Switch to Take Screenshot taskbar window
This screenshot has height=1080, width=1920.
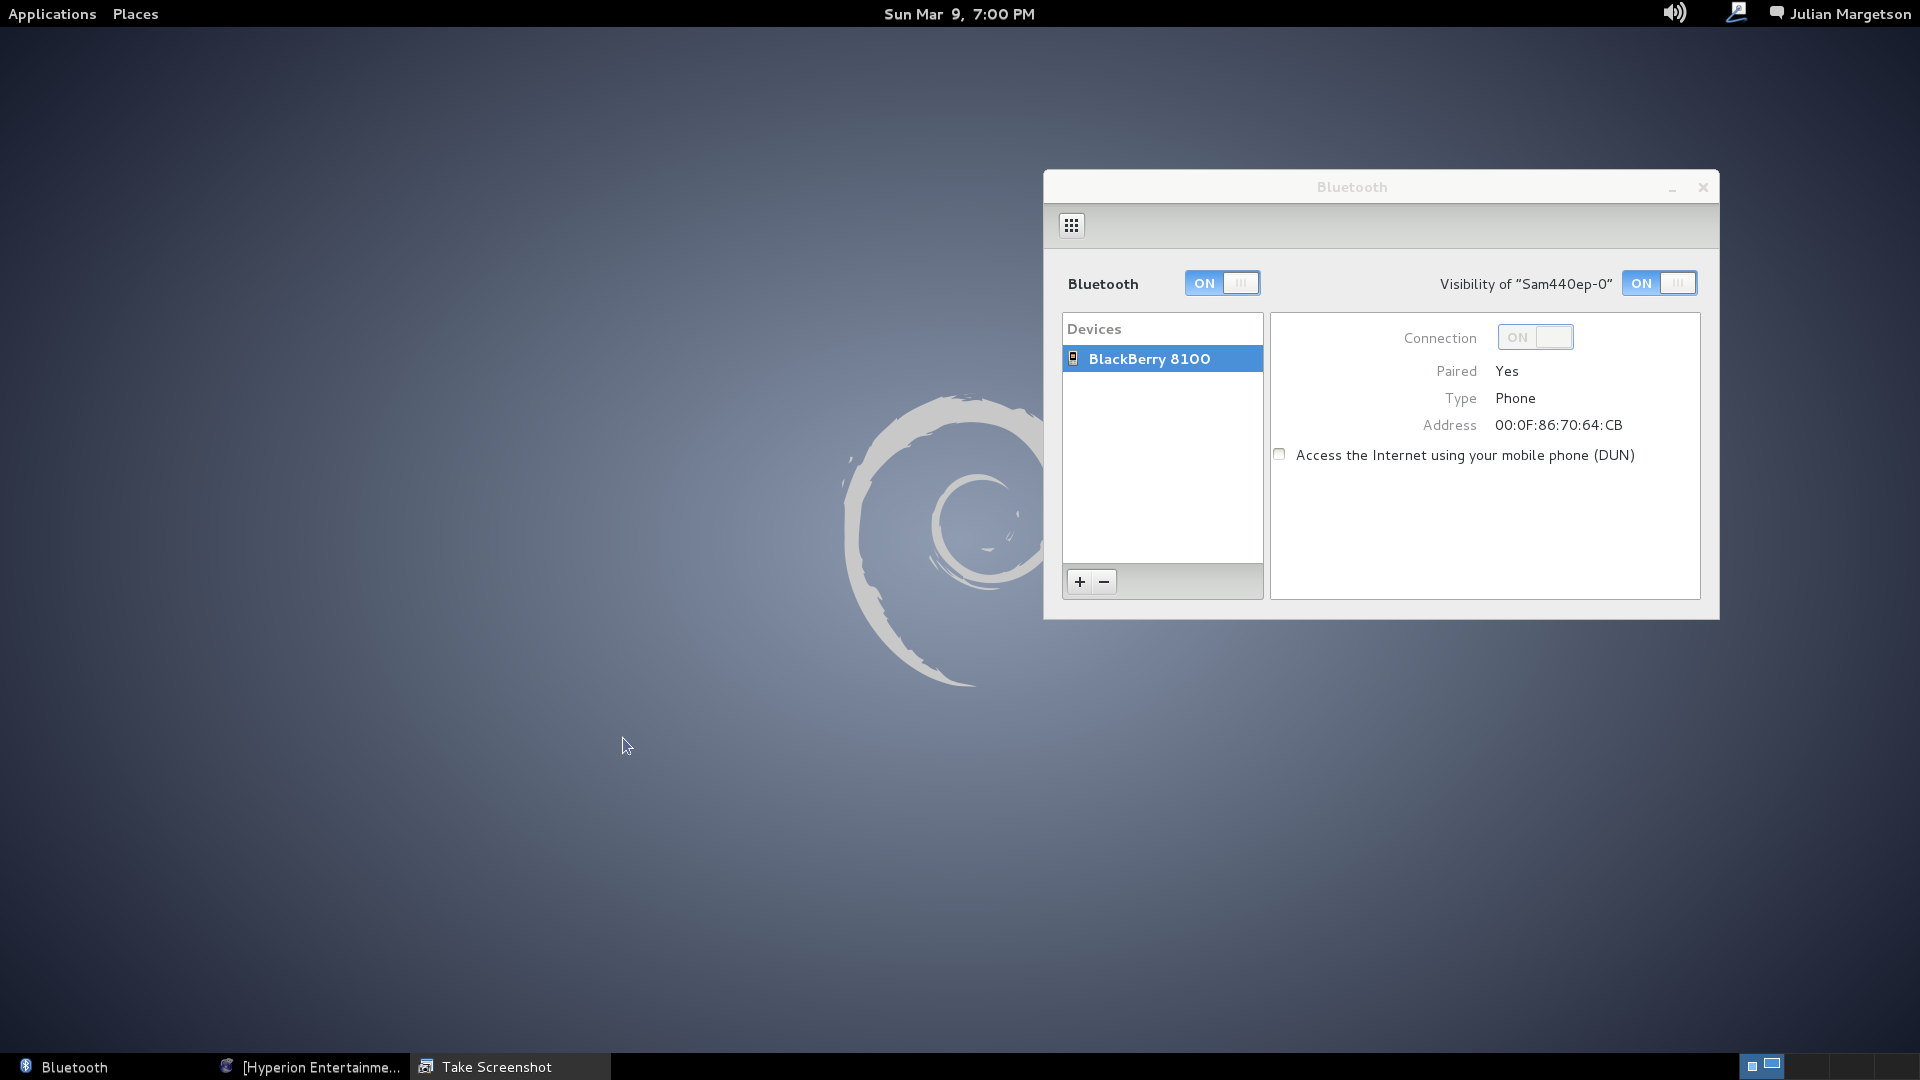point(496,1067)
